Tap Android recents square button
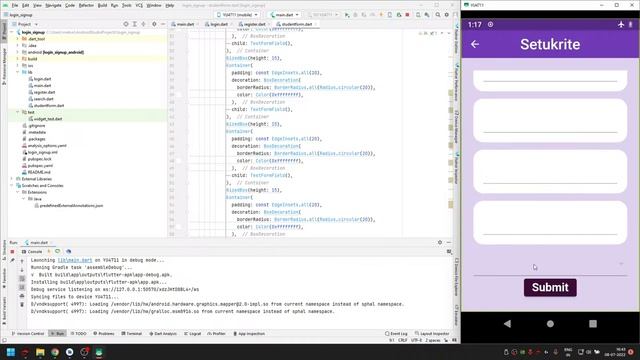 click(x=593, y=324)
